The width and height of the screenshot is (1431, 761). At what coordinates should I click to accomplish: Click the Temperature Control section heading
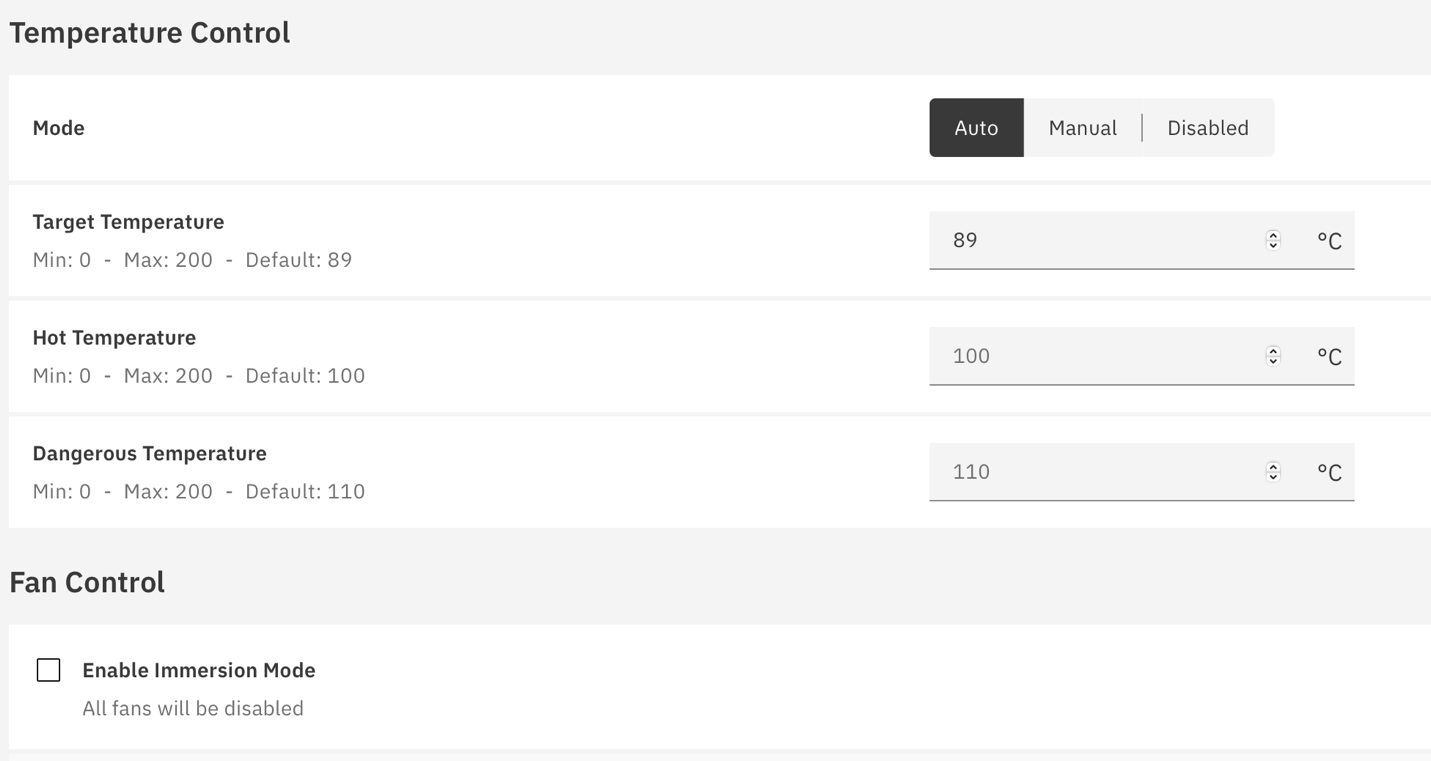coord(150,32)
